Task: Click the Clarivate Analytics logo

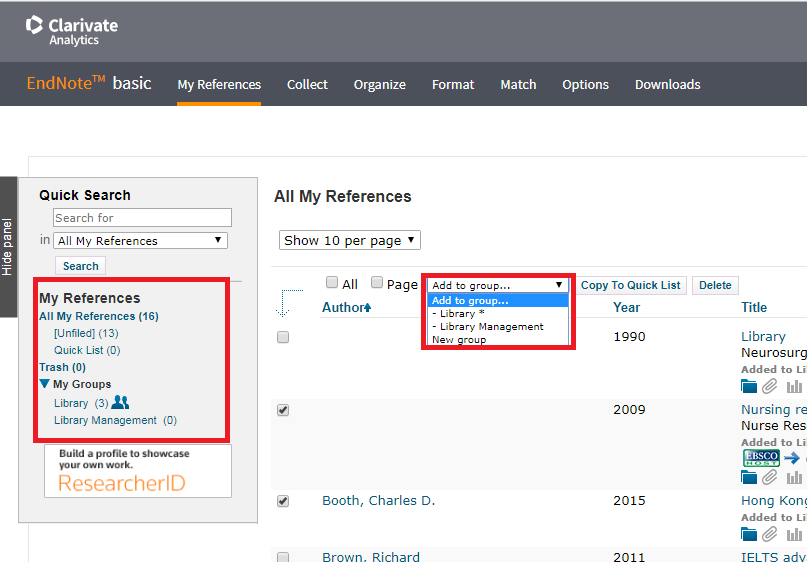Action: pyautogui.click(x=72, y=30)
